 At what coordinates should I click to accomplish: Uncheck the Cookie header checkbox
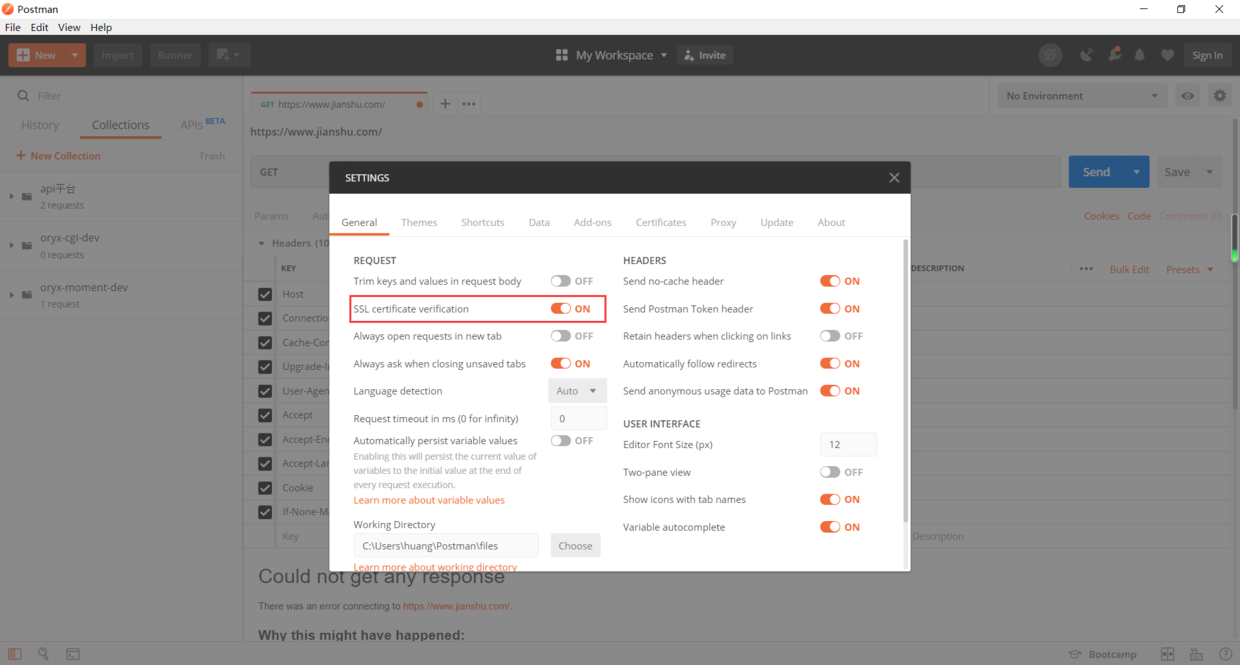pyautogui.click(x=265, y=488)
